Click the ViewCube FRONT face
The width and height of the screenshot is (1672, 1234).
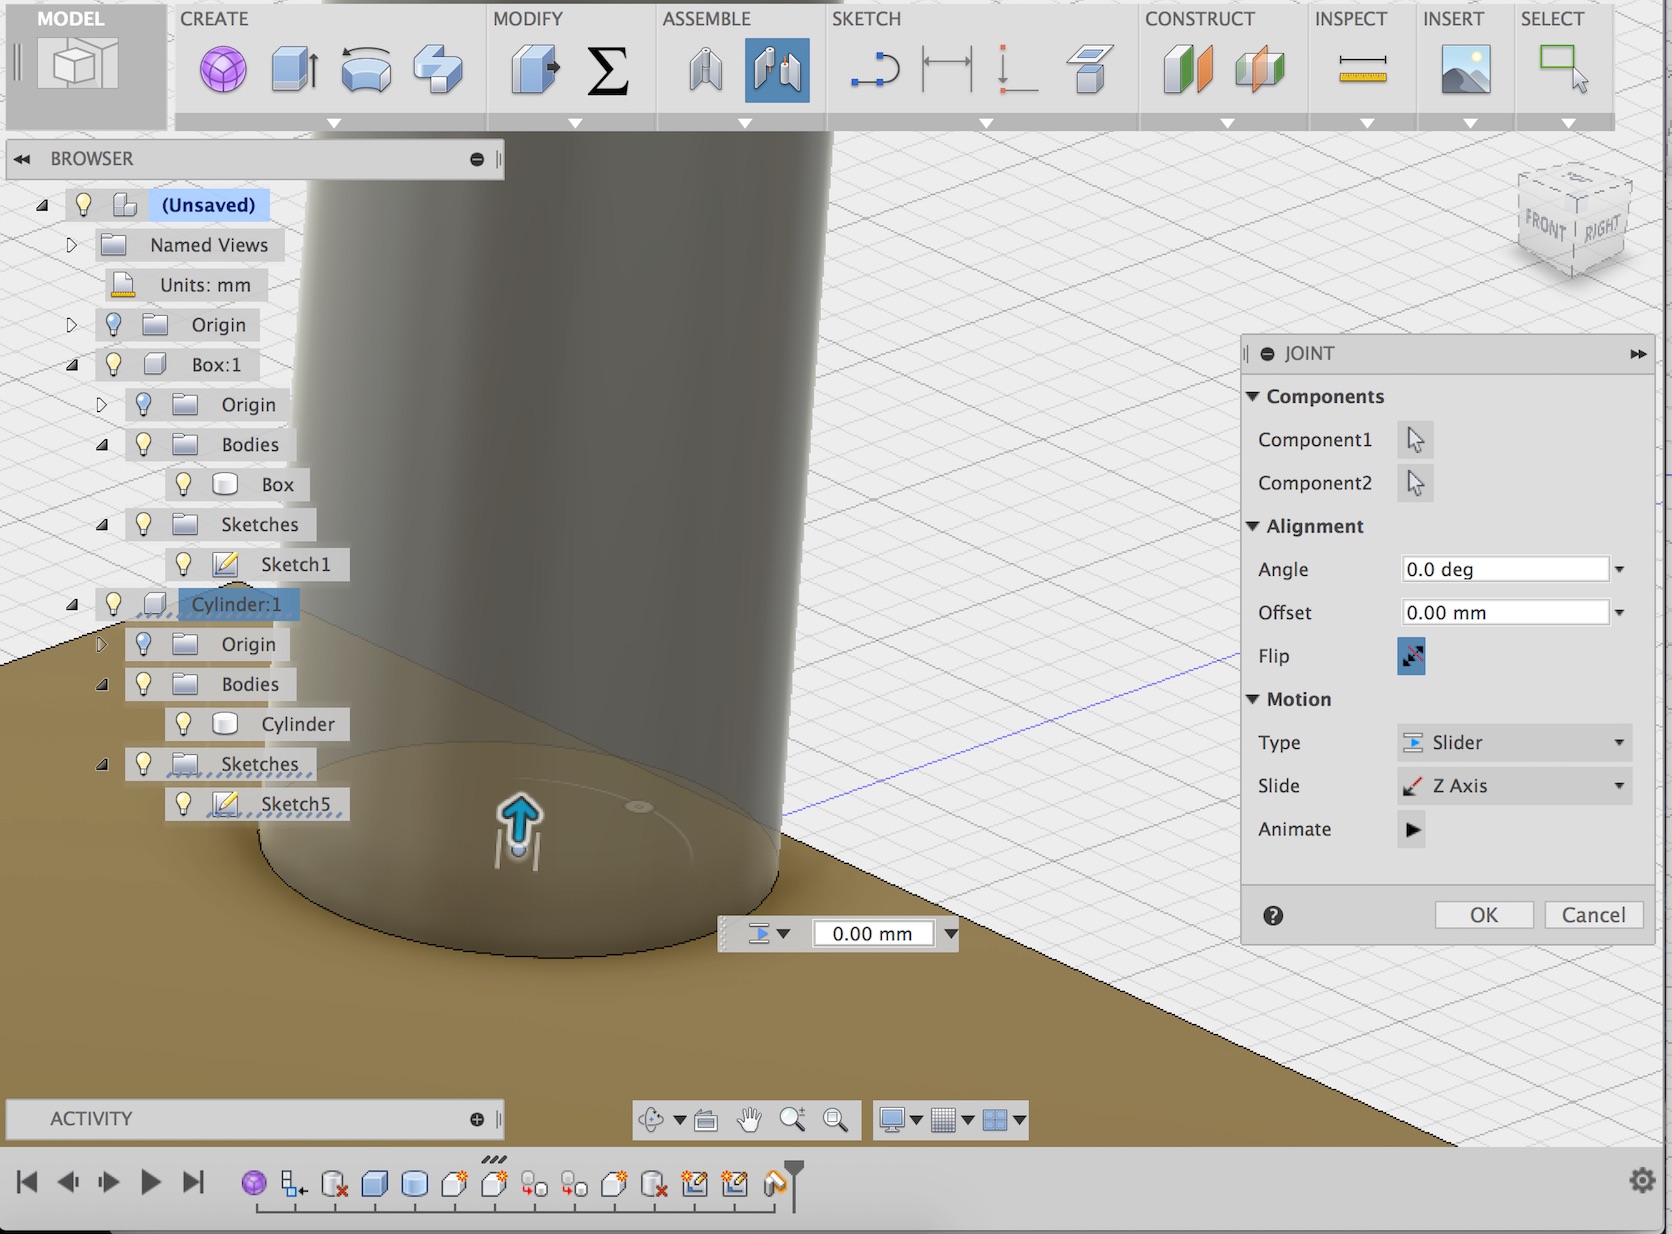coord(1545,224)
